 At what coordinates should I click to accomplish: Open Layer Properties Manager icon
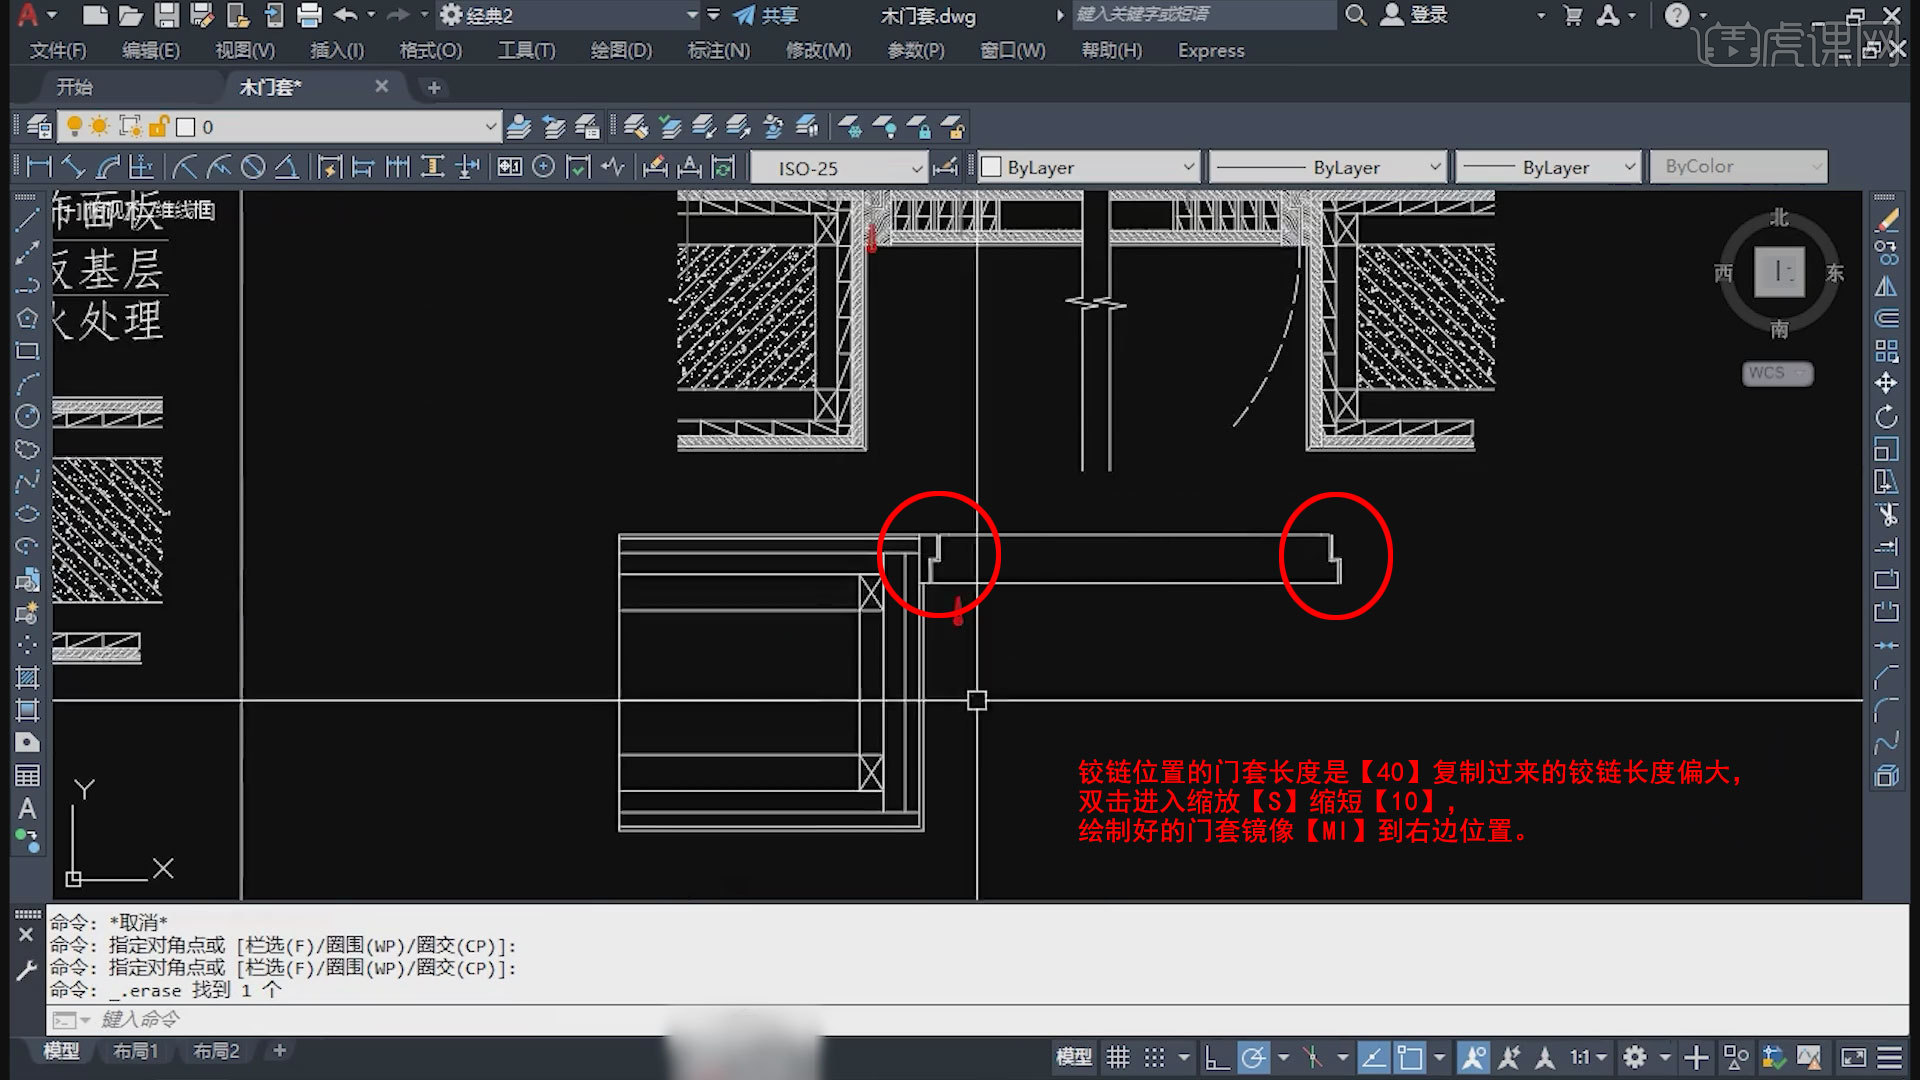click(x=39, y=127)
